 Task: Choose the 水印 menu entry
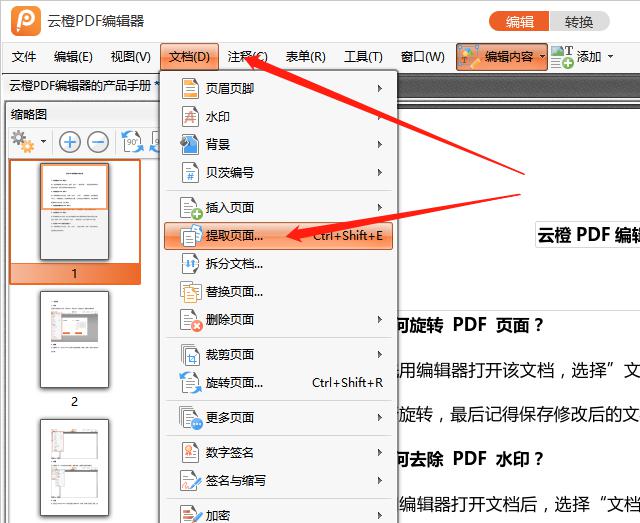(278, 117)
